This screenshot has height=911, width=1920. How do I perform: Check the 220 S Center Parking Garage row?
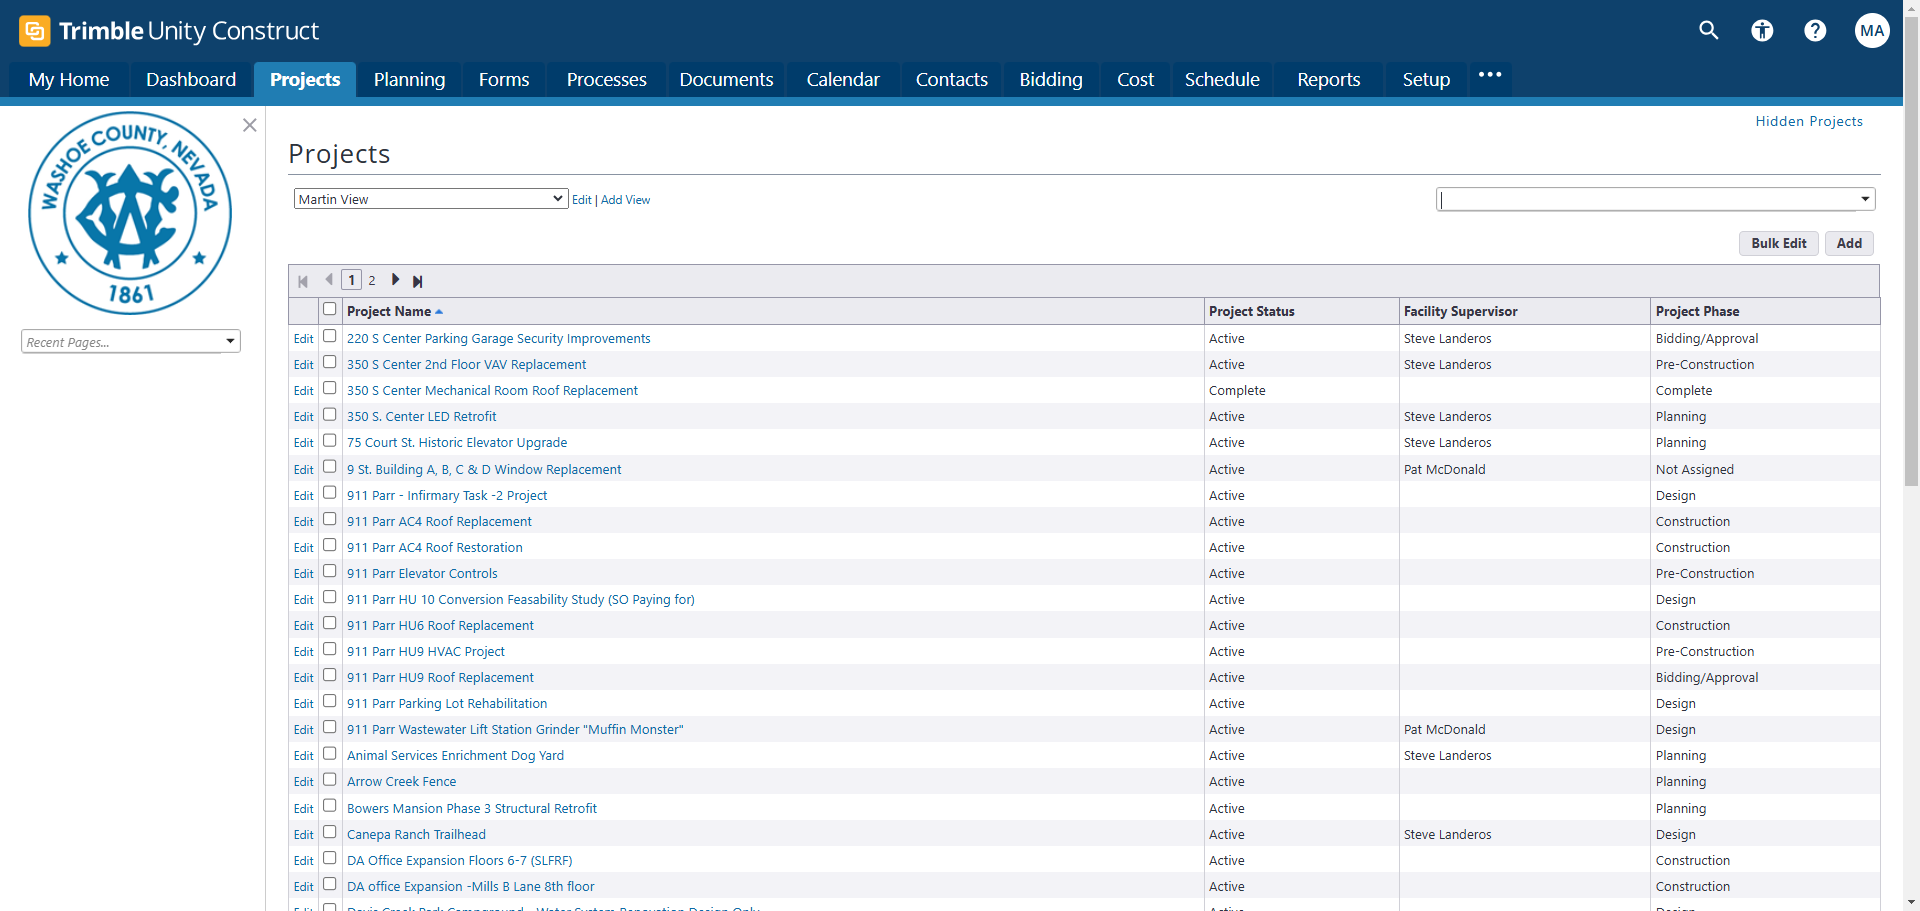pos(329,336)
